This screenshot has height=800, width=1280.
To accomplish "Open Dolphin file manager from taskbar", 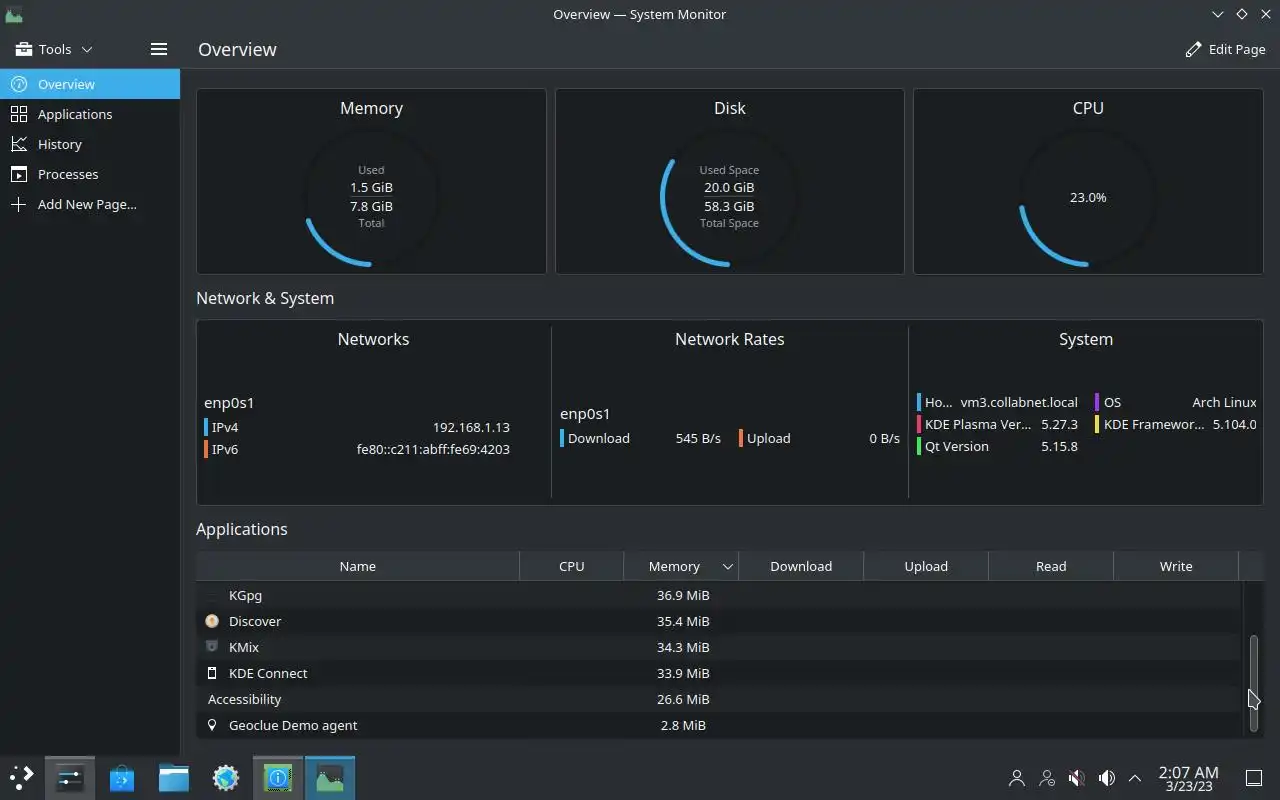I will point(174,777).
